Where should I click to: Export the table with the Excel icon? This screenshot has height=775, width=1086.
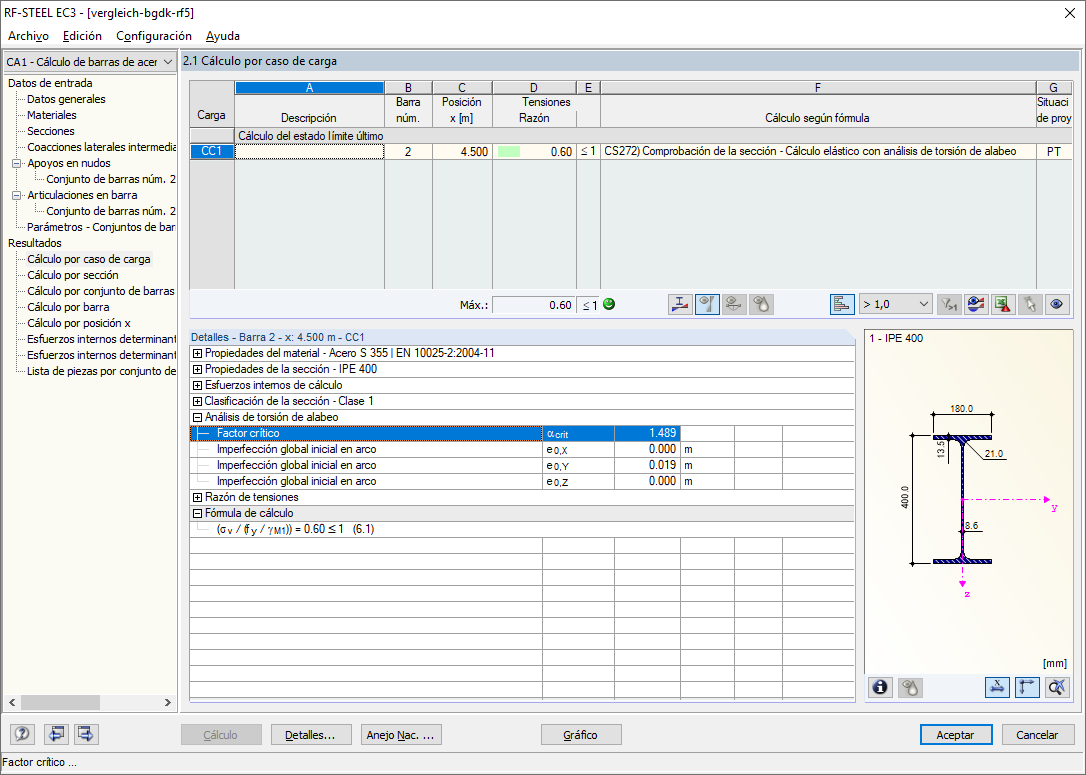point(1003,304)
